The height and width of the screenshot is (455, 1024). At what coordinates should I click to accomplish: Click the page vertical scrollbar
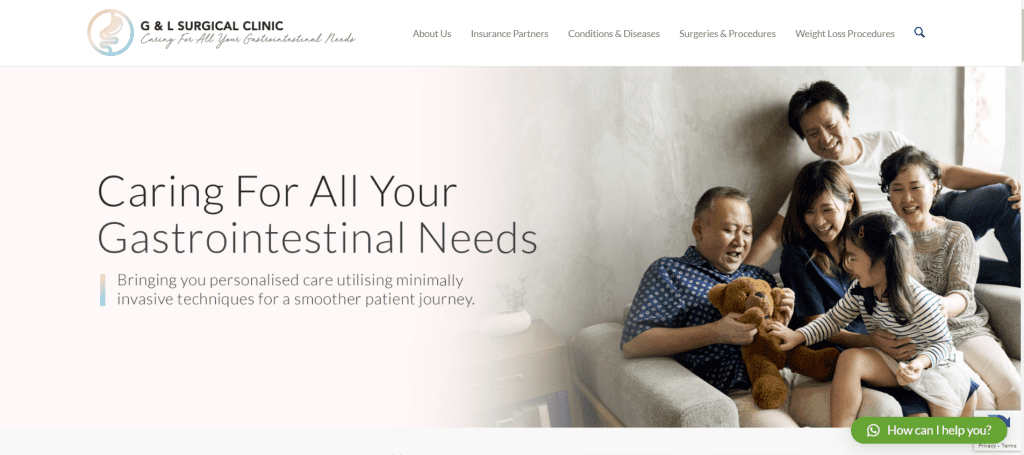tap(1021, 227)
